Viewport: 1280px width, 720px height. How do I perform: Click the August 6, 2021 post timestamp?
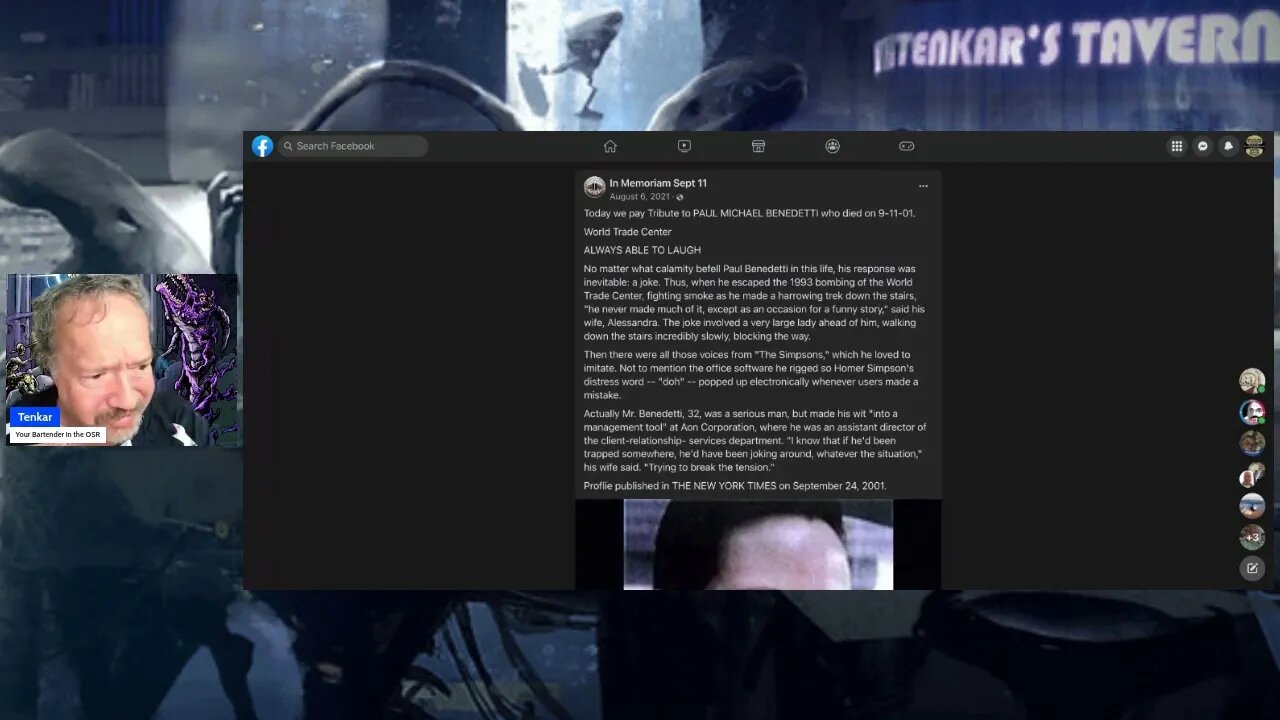click(x=640, y=197)
